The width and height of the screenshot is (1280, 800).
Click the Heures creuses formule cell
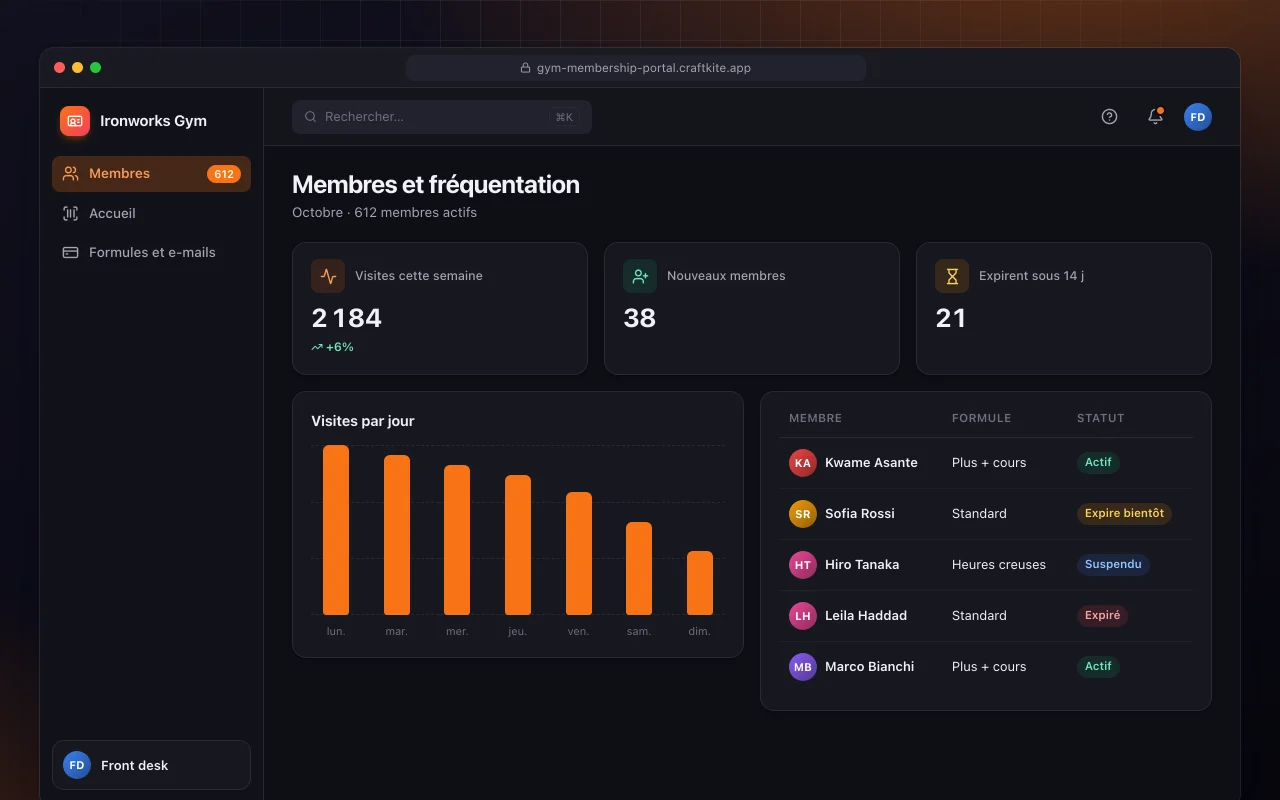tap(999, 565)
